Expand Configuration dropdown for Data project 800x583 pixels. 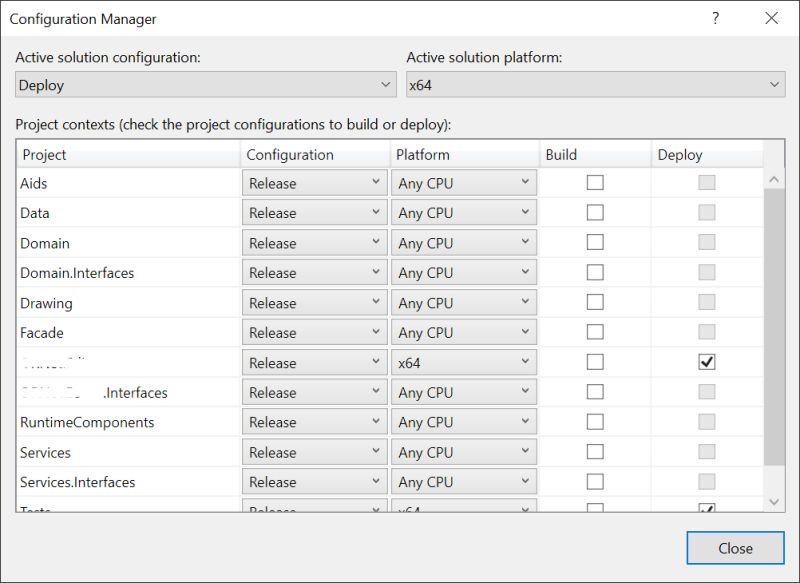click(314, 213)
